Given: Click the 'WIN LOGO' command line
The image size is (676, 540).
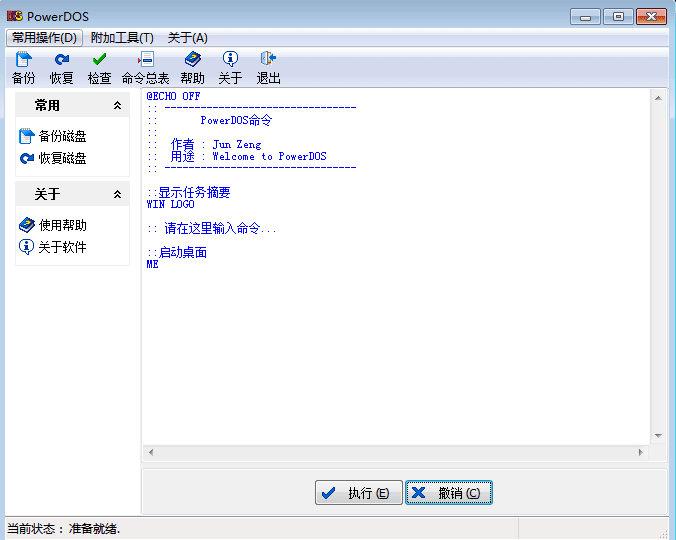Looking at the screenshot, I should [170, 204].
